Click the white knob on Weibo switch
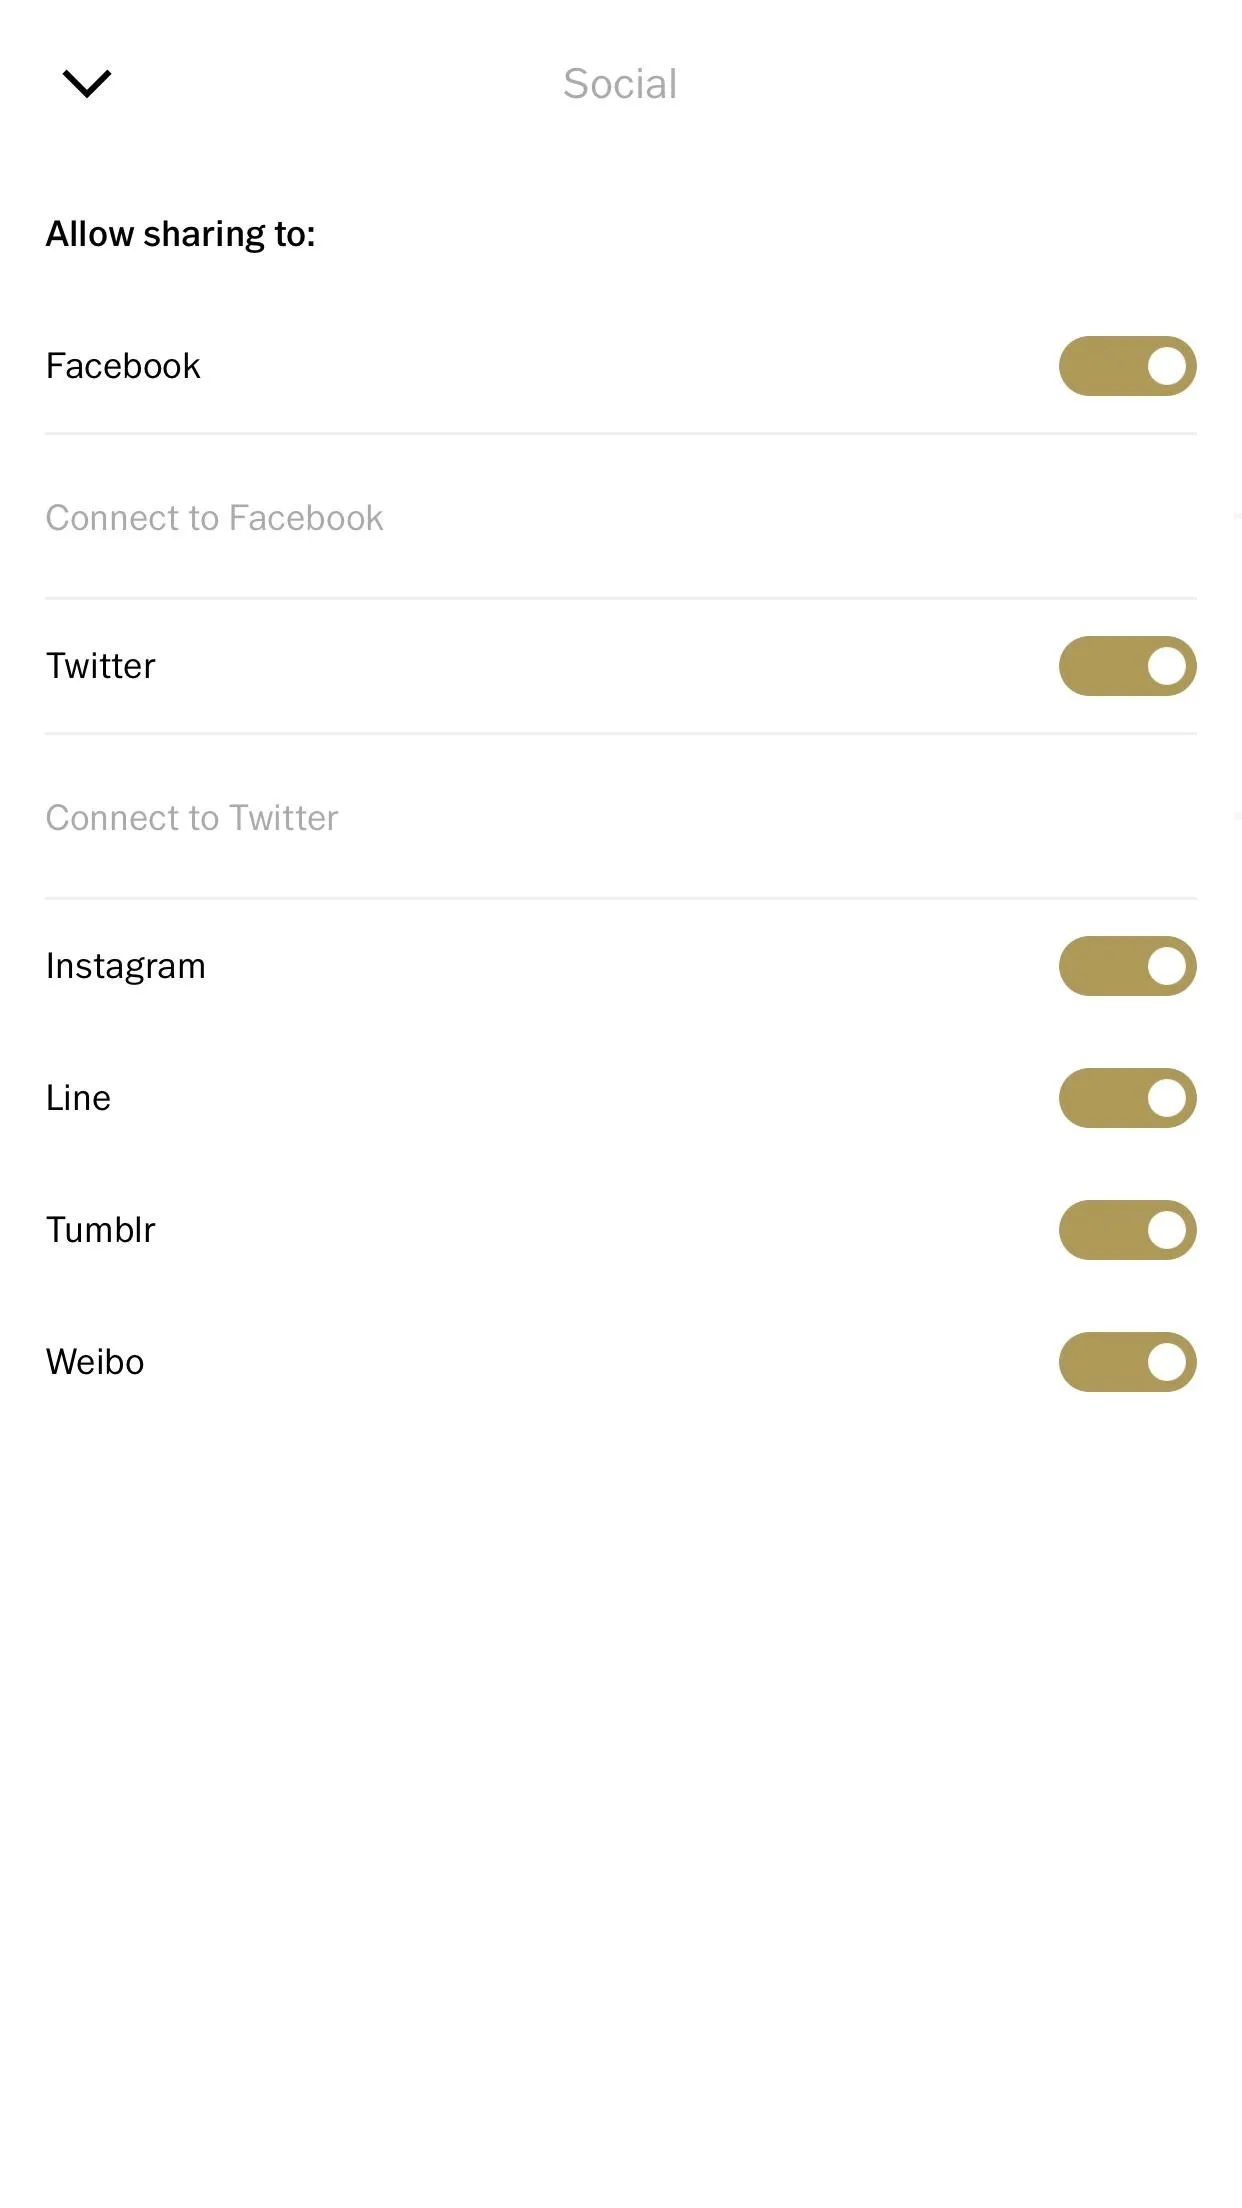The height and width of the screenshot is (2208, 1242). click(x=1166, y=1362)
